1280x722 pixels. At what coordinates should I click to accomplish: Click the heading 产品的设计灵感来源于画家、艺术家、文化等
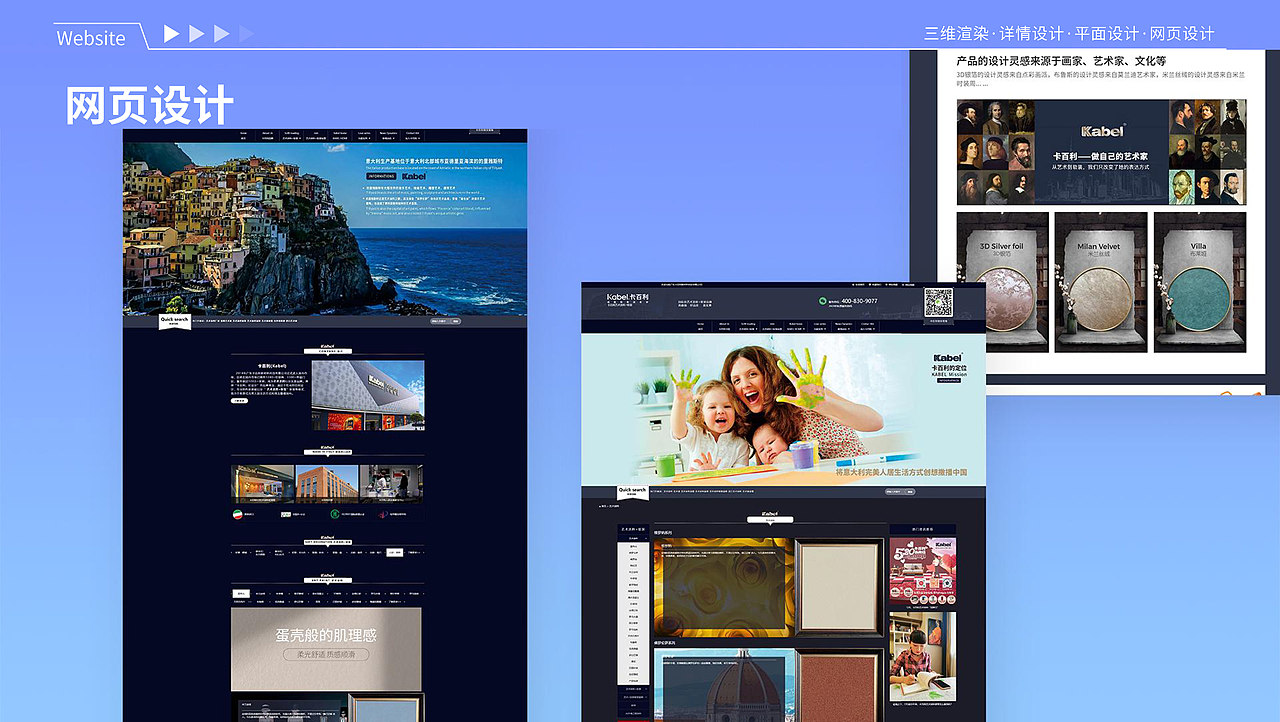pyautogui.click(x=1061, y=60)
